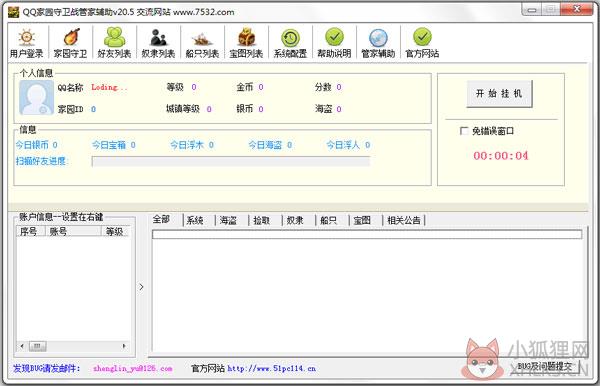The width and height of the screenshot is (600, 386).
Task: Switch to the 船只 log tab
Action: 328,220
